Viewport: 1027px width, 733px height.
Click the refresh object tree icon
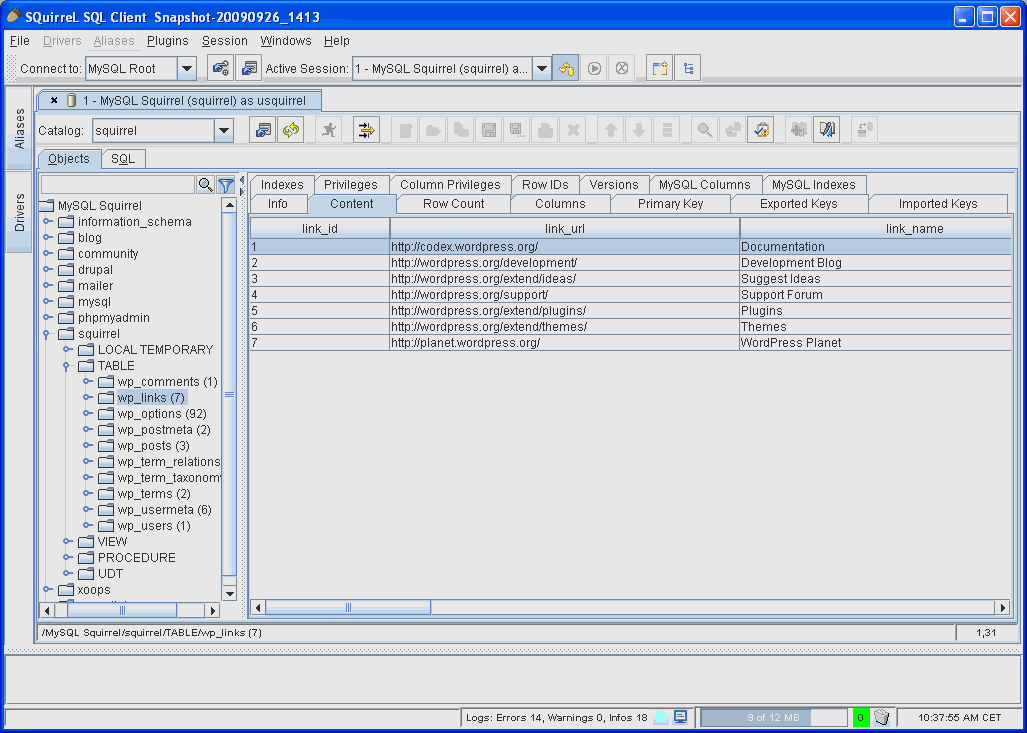(291, 130)
